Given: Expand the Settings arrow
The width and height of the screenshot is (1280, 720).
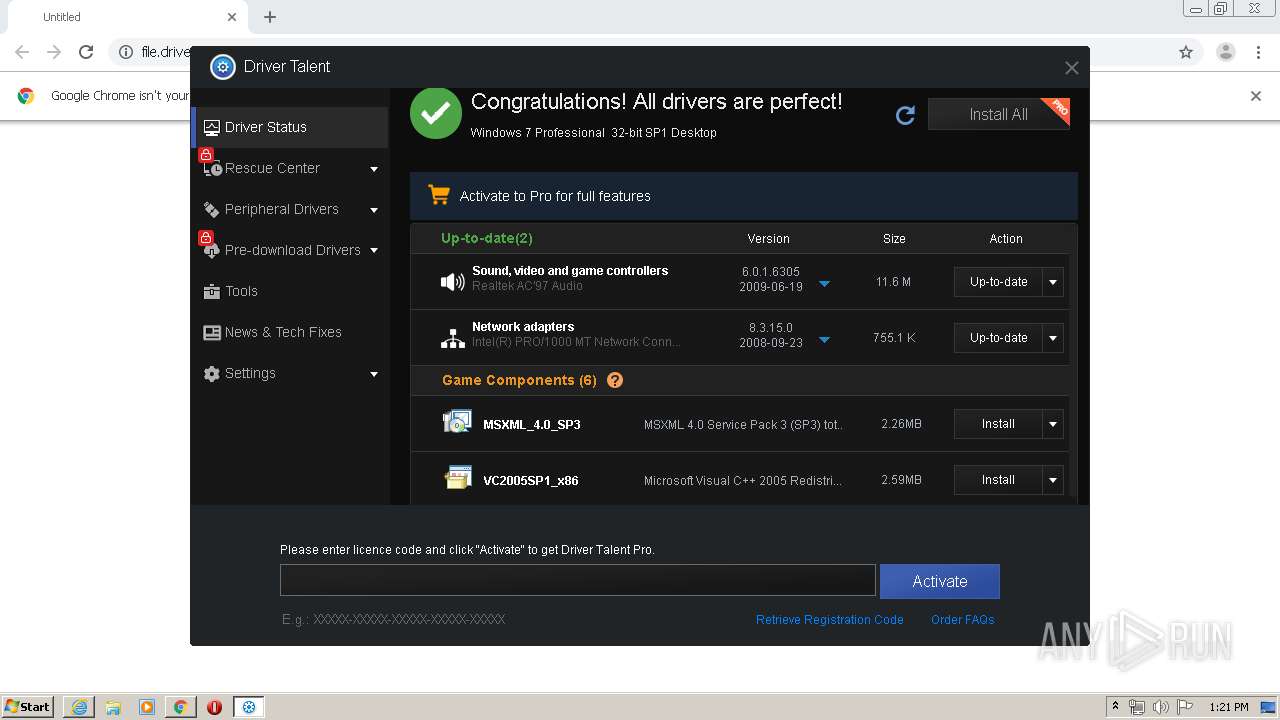Looking at the screenshot, I should (374, 374).
